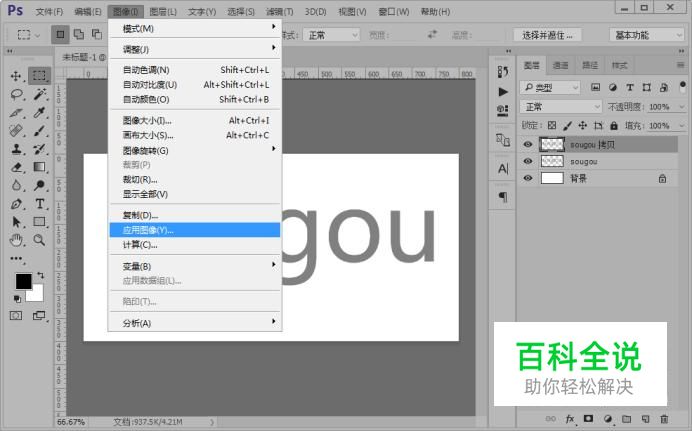Click 应用图像(Y)... menu item

195,230
